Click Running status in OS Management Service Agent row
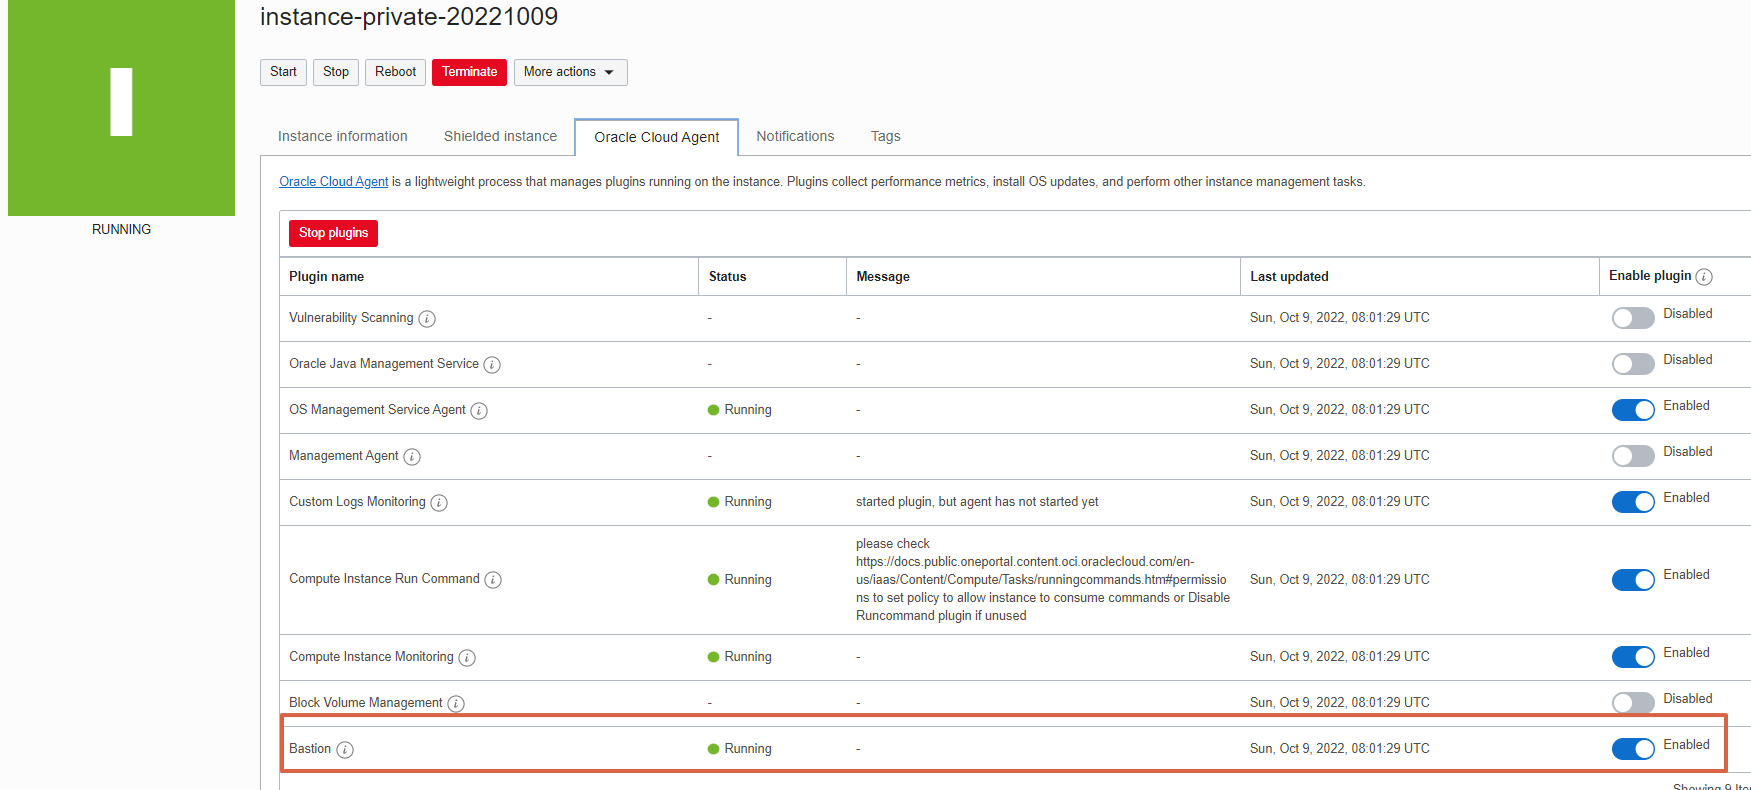Viewport: 1751px width, 790px height. pos(739,410)
